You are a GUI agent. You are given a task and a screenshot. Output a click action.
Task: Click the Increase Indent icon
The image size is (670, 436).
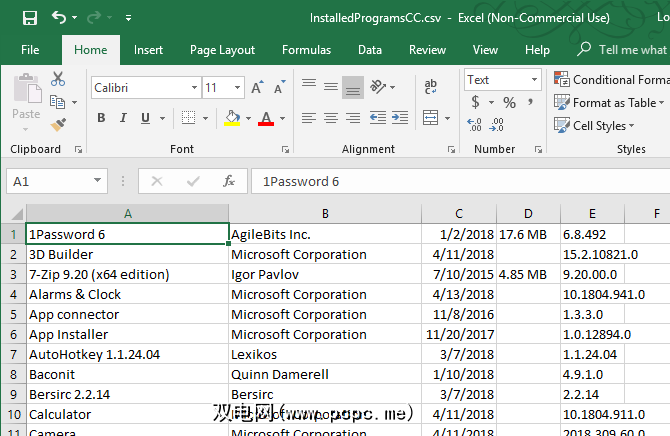[398, 118]
